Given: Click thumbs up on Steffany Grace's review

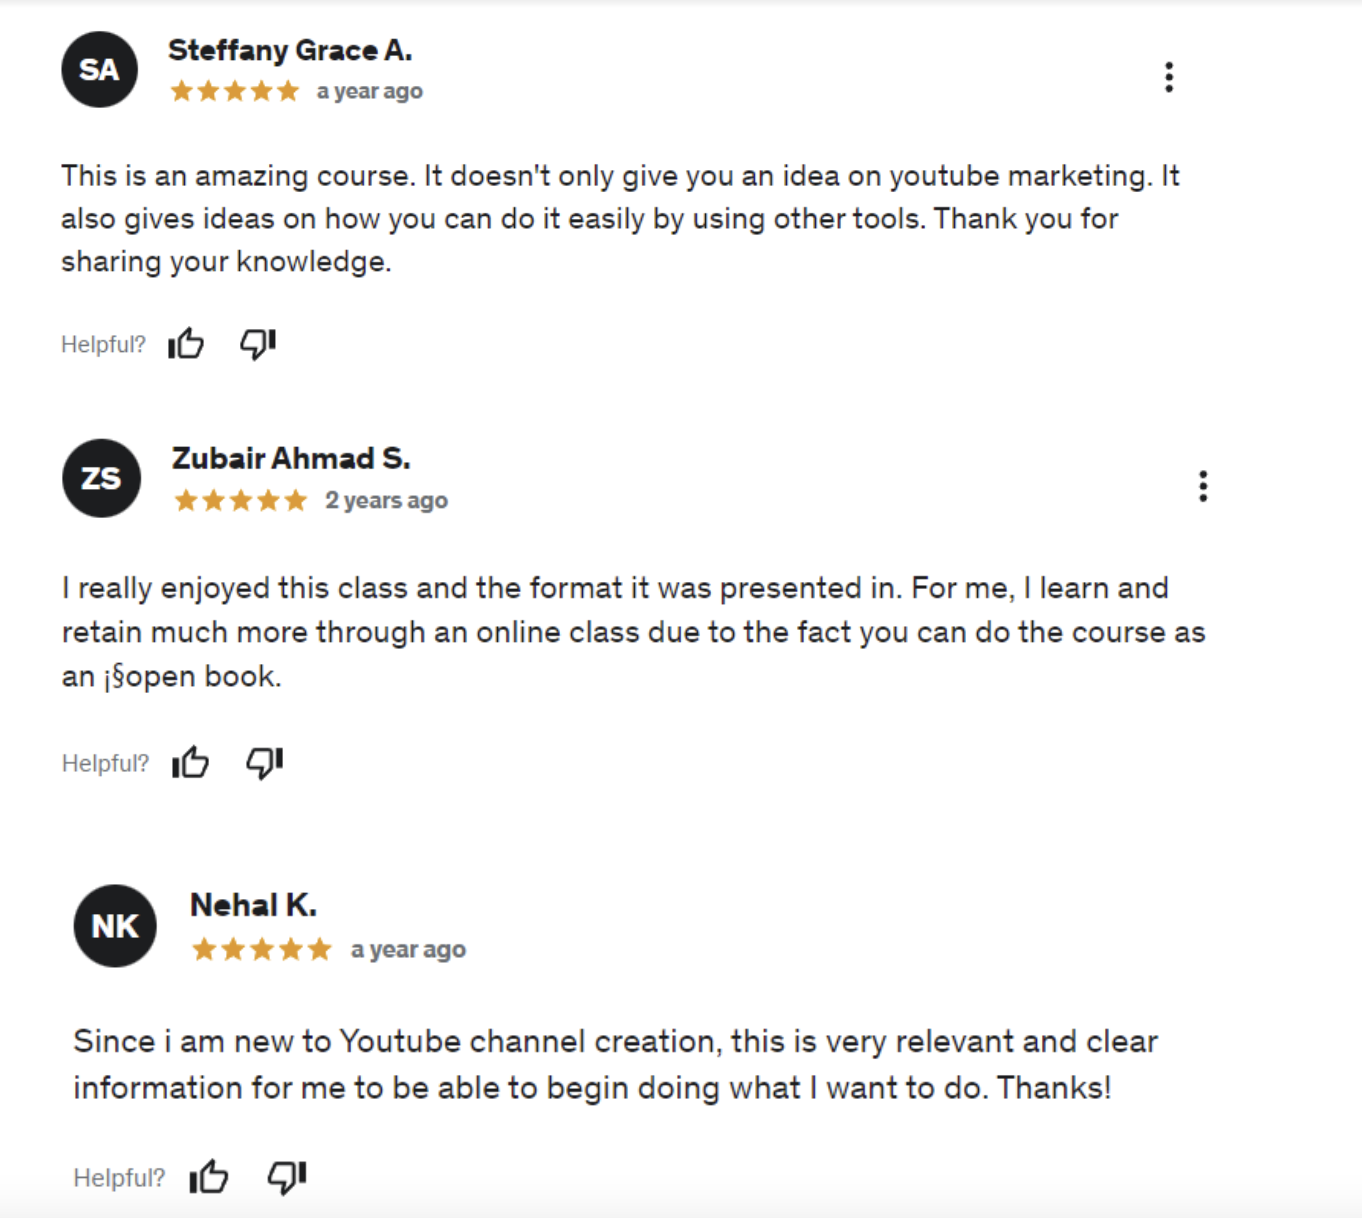Looking at the screenshot, I should (x=186, y=343).
